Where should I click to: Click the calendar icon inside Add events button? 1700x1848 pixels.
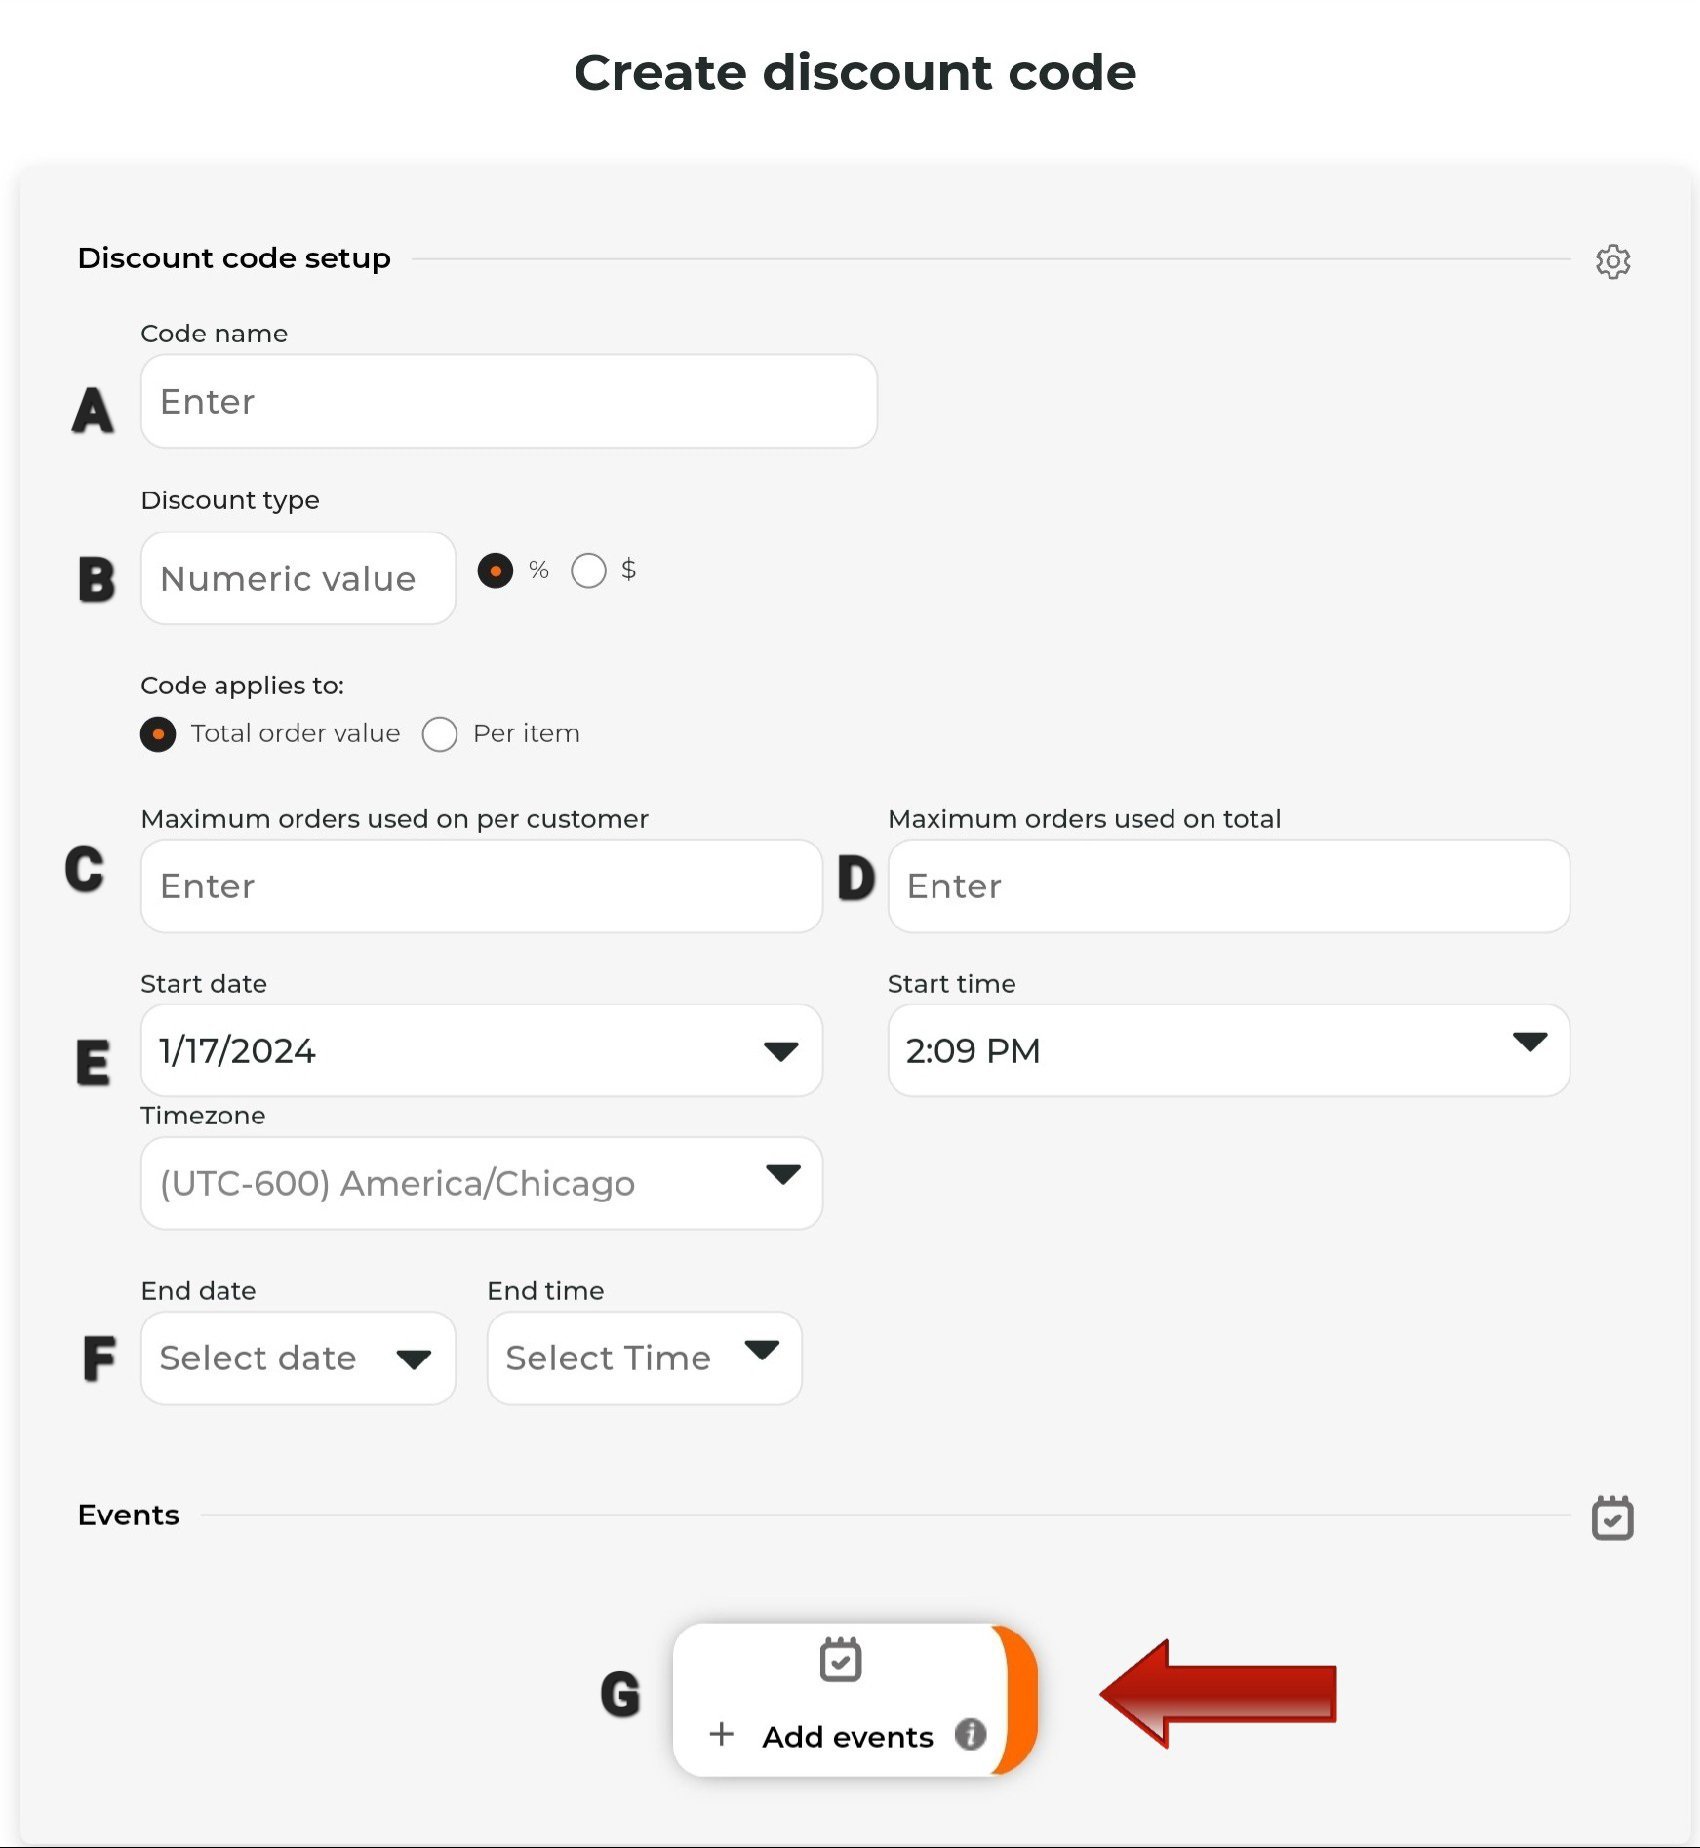click(x=841, y=1660)
